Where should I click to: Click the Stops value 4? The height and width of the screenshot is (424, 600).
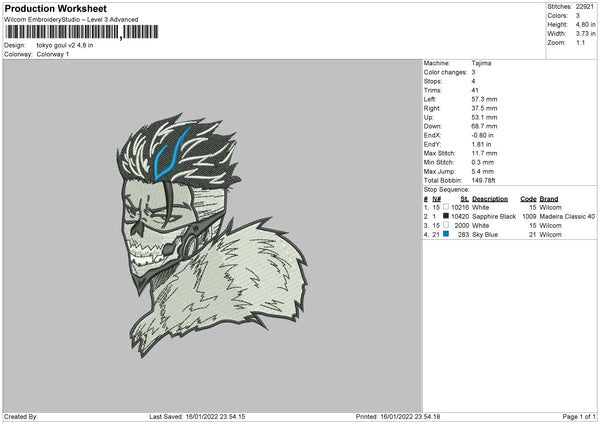tap(473, 81)
